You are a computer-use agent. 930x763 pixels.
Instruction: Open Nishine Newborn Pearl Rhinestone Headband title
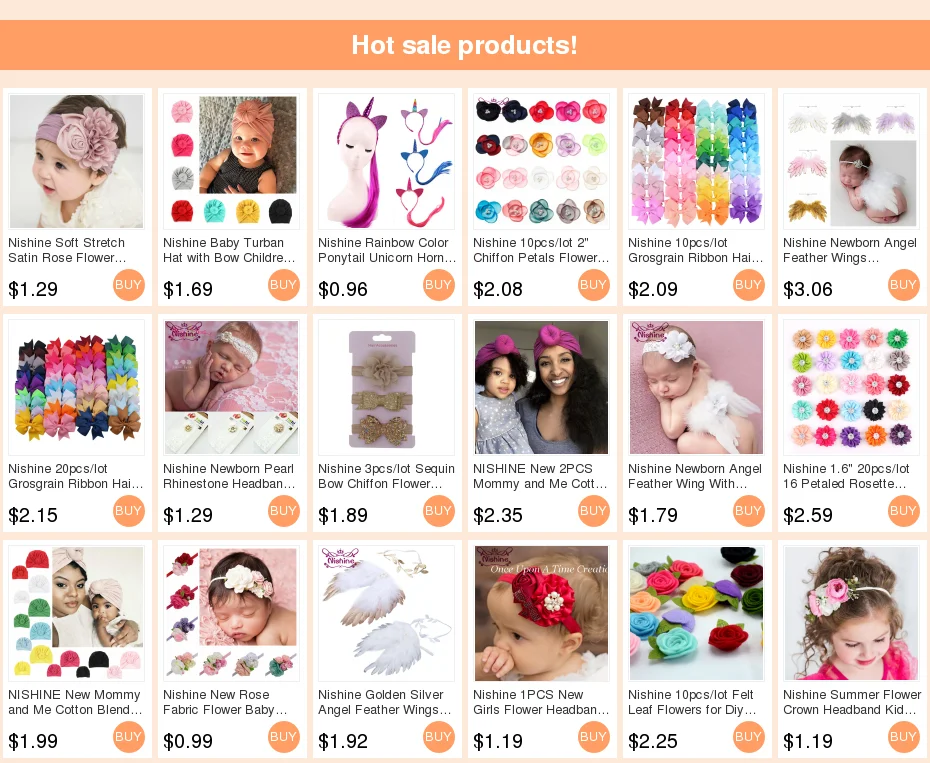(x=229, y=476)
